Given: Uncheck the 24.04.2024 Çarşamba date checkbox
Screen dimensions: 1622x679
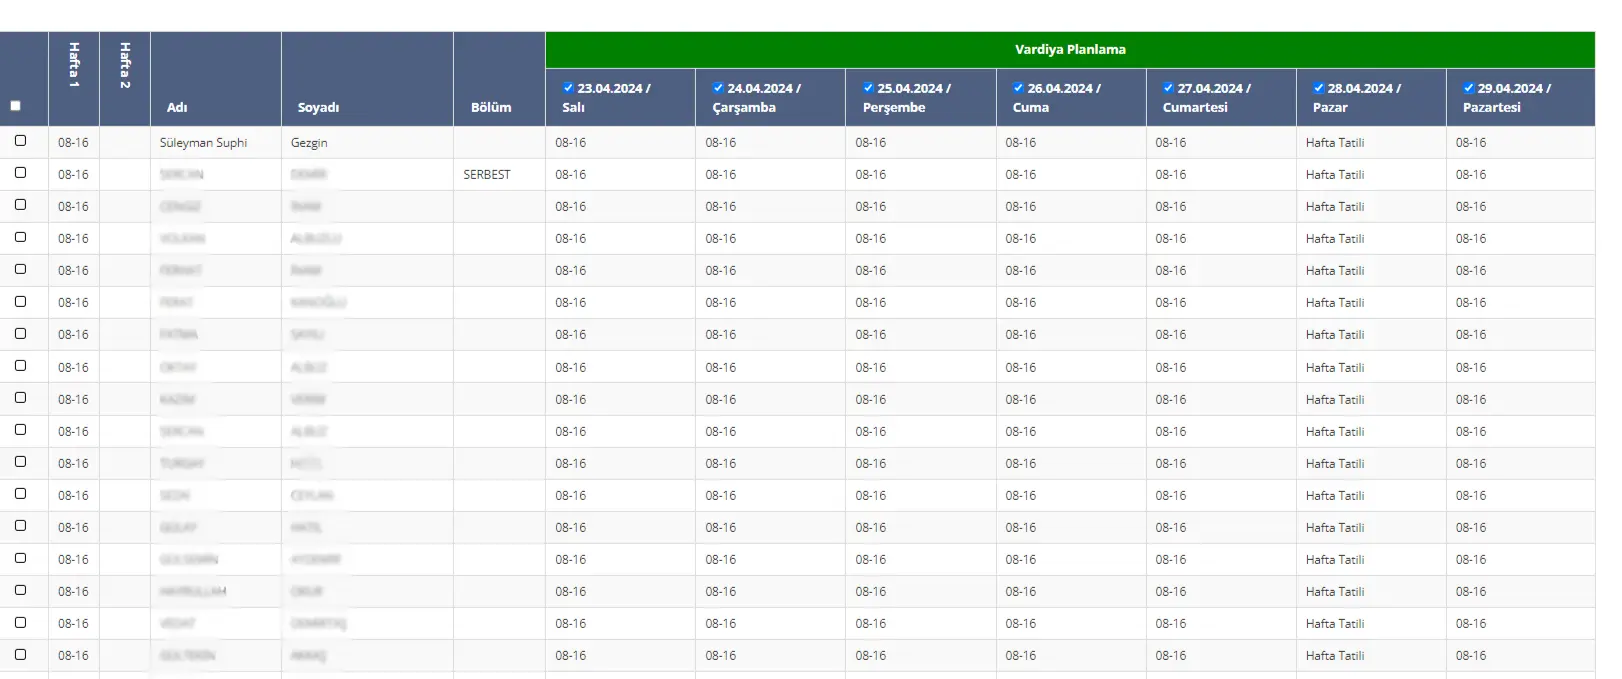Looking at the screenshot, I should [718, 88].
